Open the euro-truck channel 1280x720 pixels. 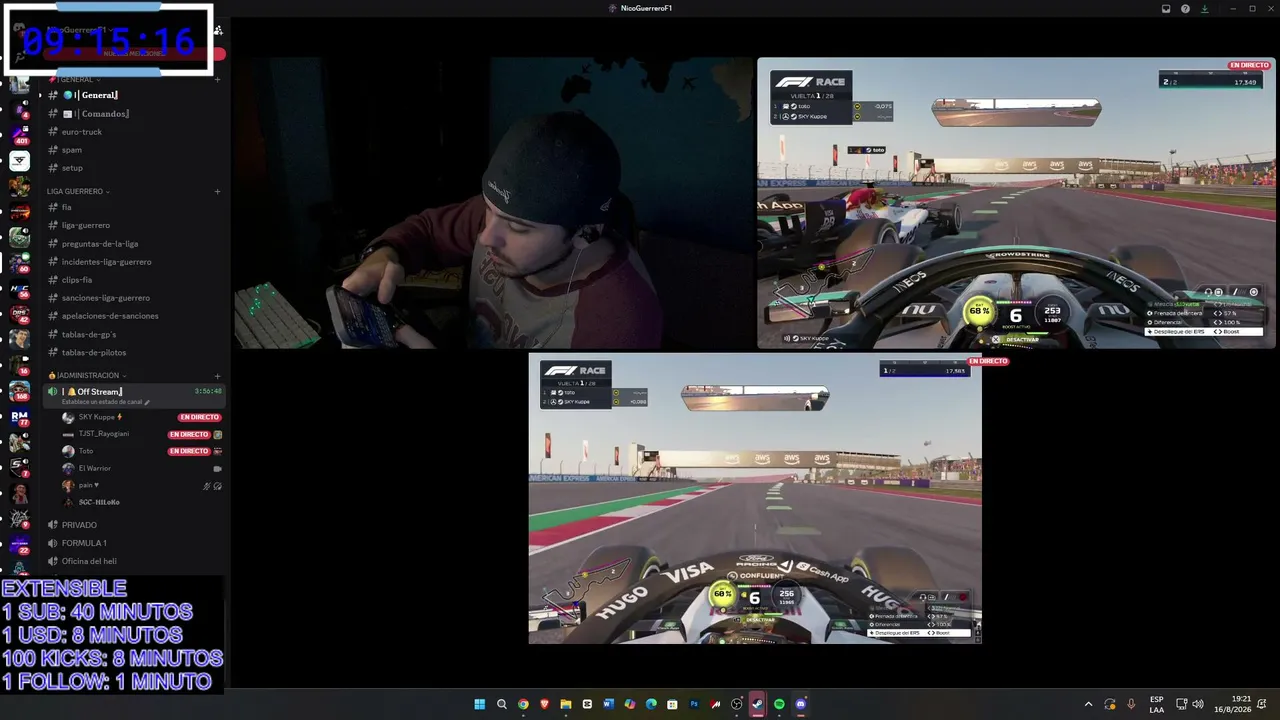click(x=135, y=132)
